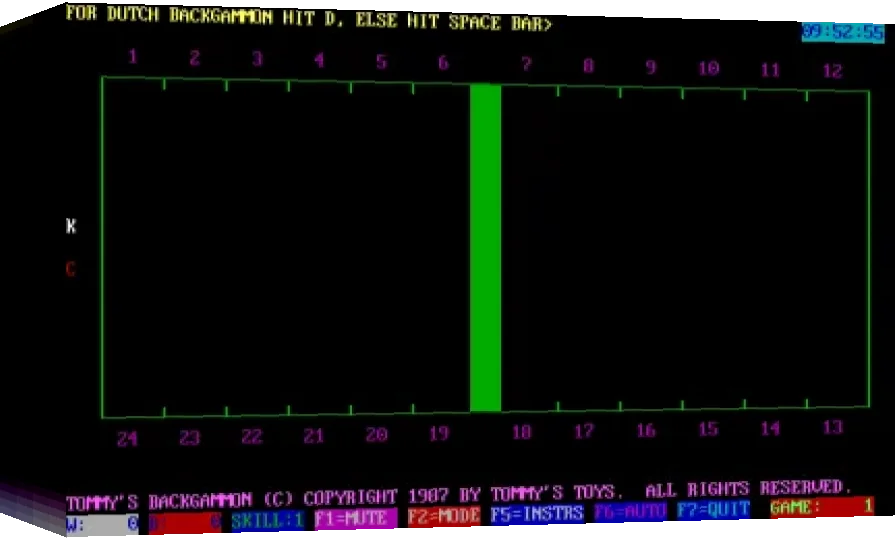Select point number 18 label
The image size is (895, 540).
[522, 433]
